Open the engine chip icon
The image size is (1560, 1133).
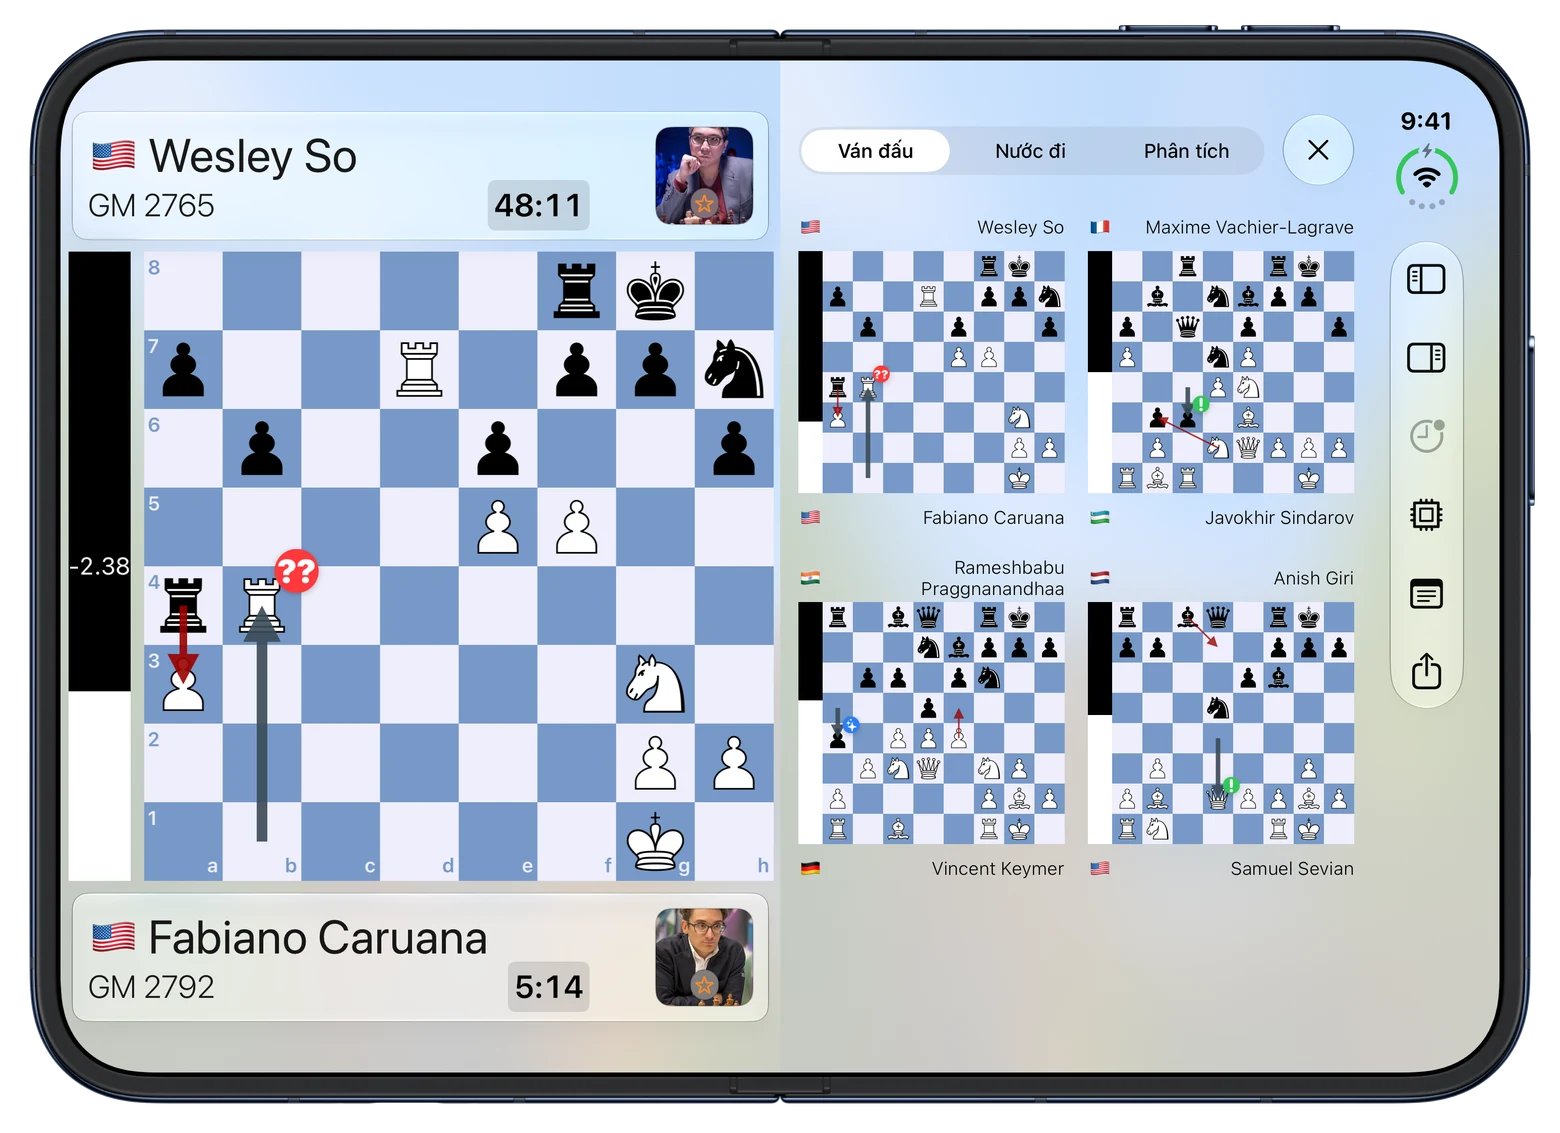[x=1426, y=515]
